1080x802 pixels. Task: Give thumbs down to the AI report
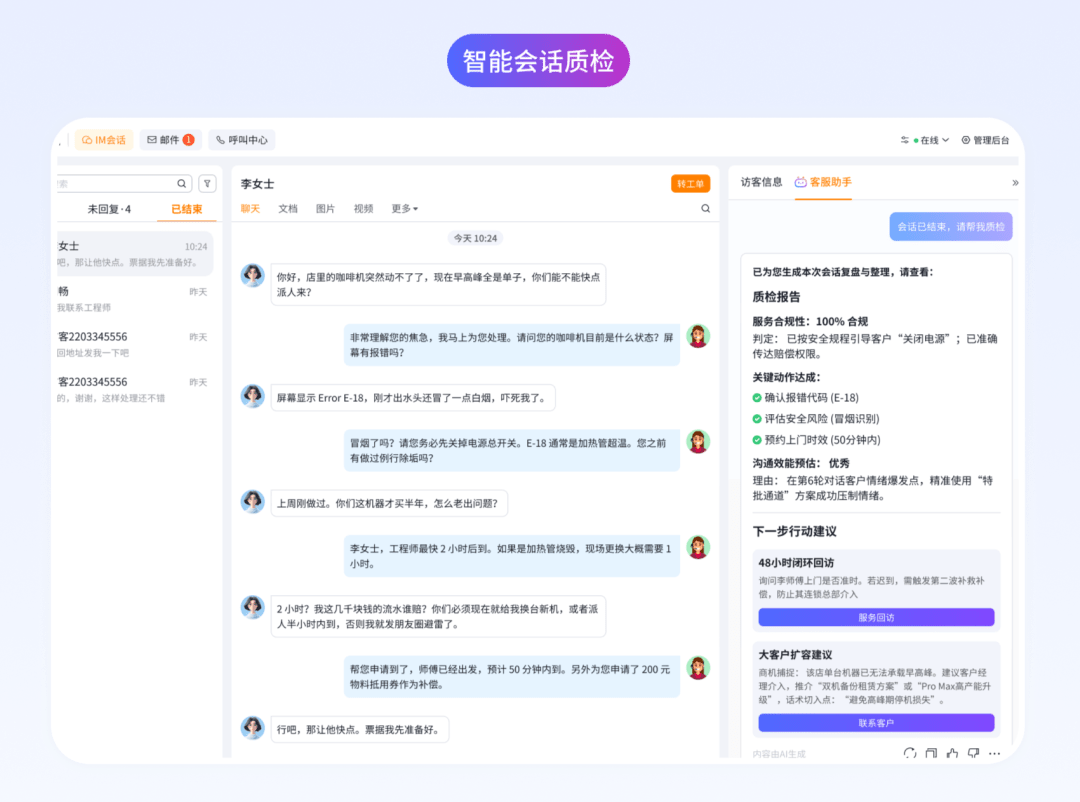[x=973, y=754]
